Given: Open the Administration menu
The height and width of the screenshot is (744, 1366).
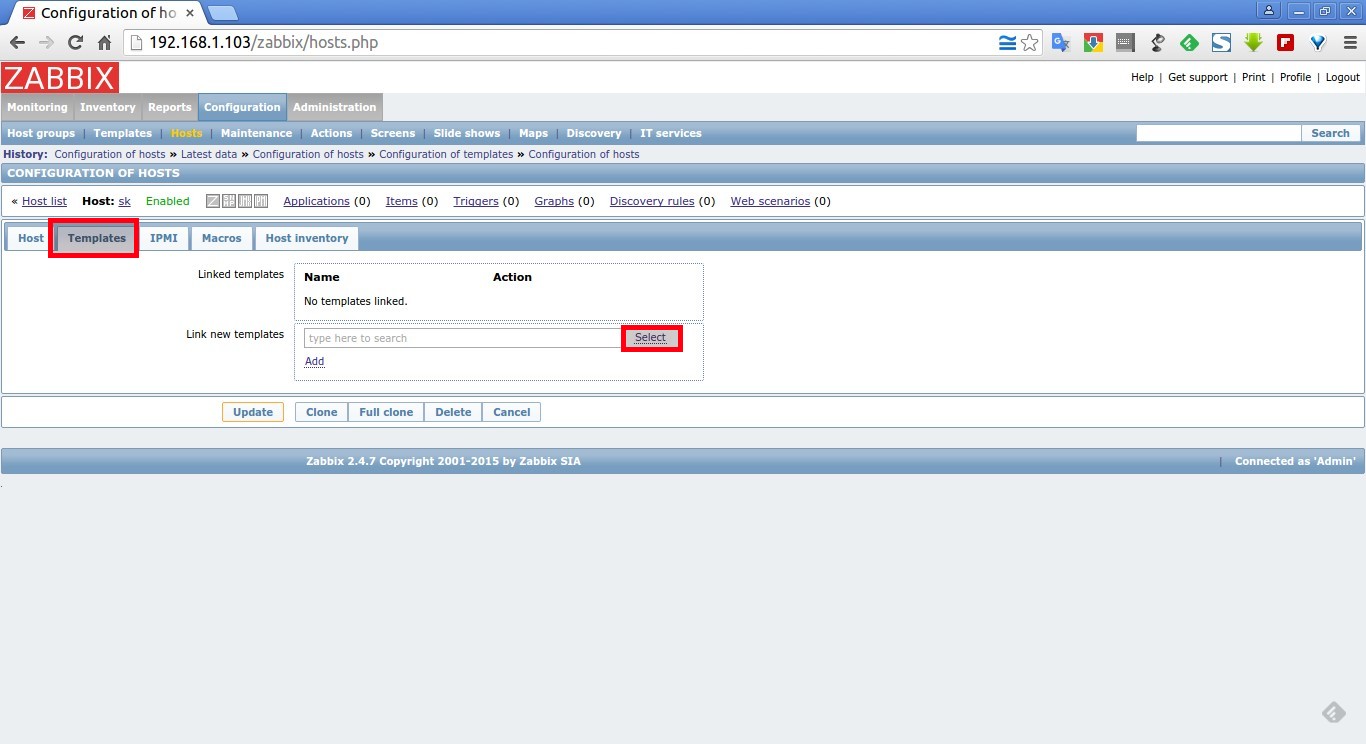Looking at the screenshot, I should click(x=335, y=107).
